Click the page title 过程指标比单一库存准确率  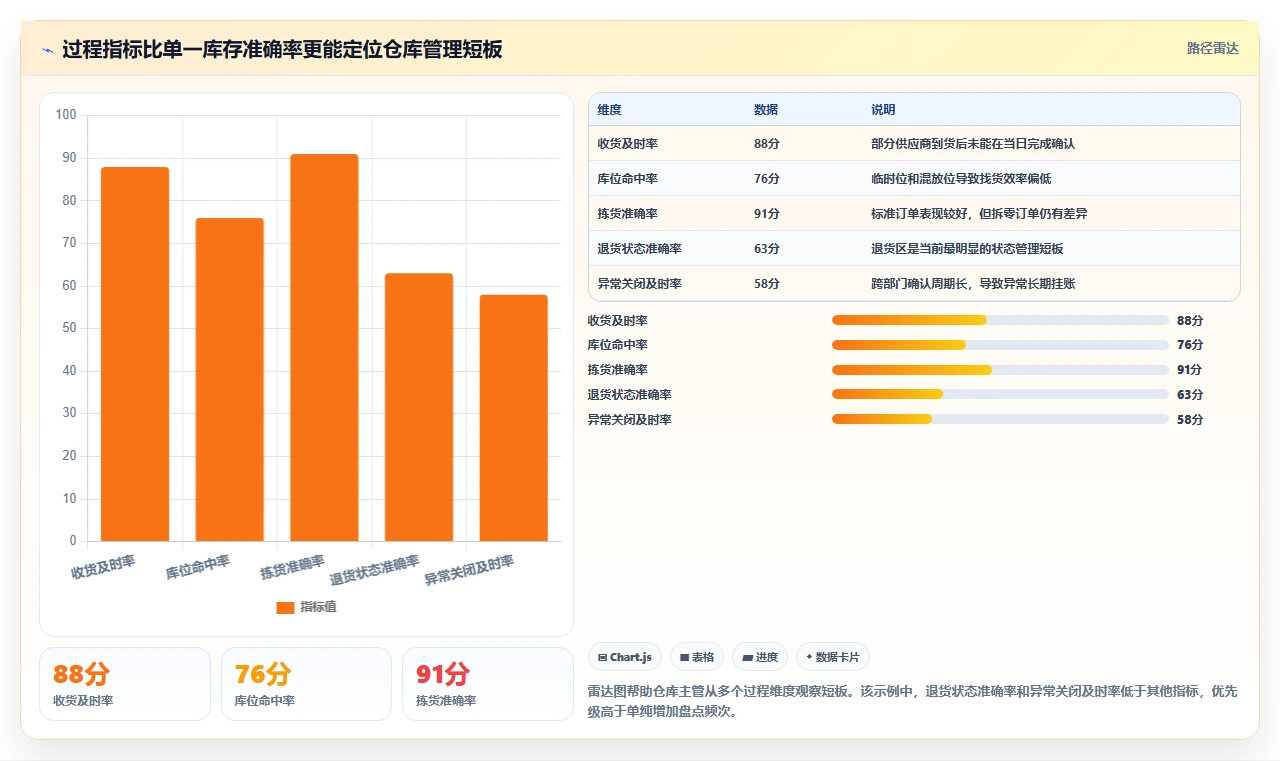[x=282, y=49]
